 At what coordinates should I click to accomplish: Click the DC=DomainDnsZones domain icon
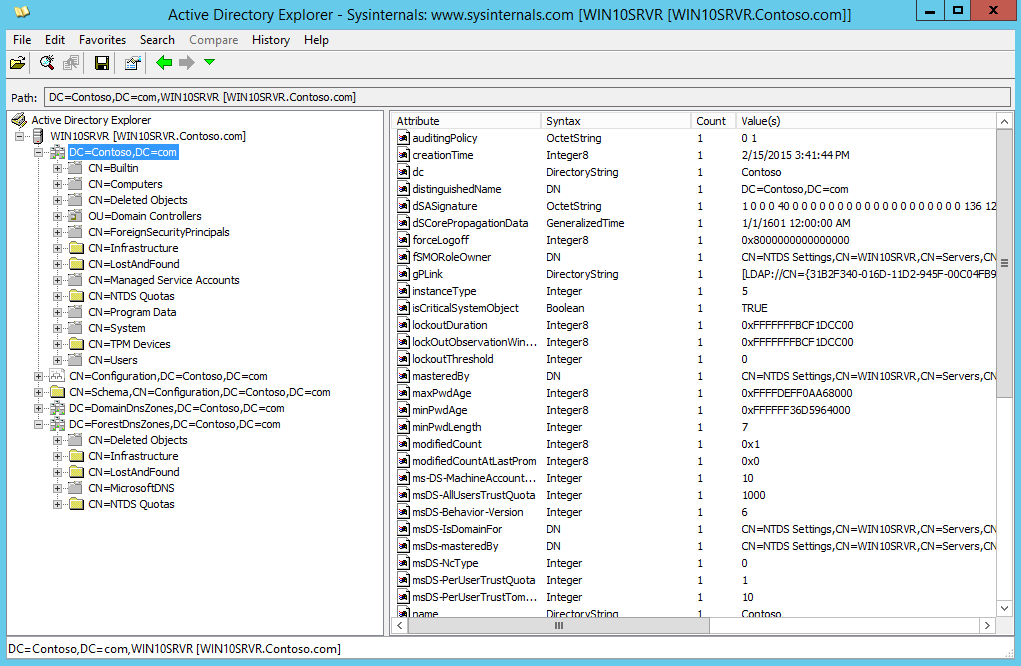pyautogui.click(x=57, y=408)
